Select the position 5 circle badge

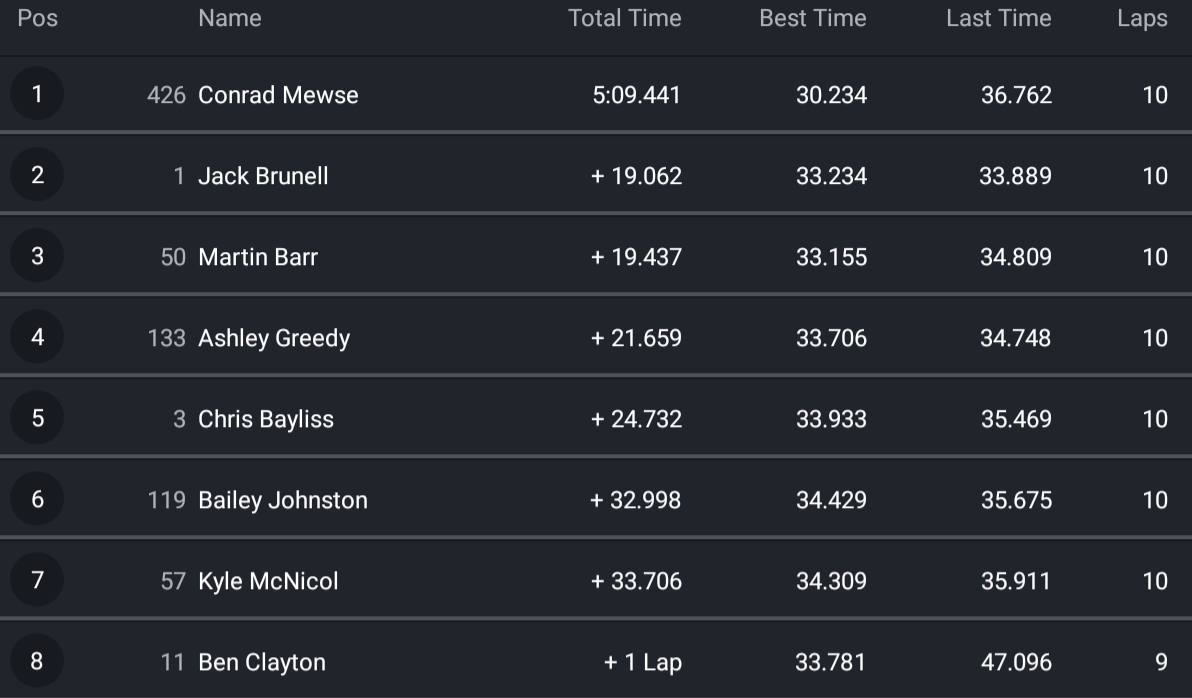tap(38, 419)
